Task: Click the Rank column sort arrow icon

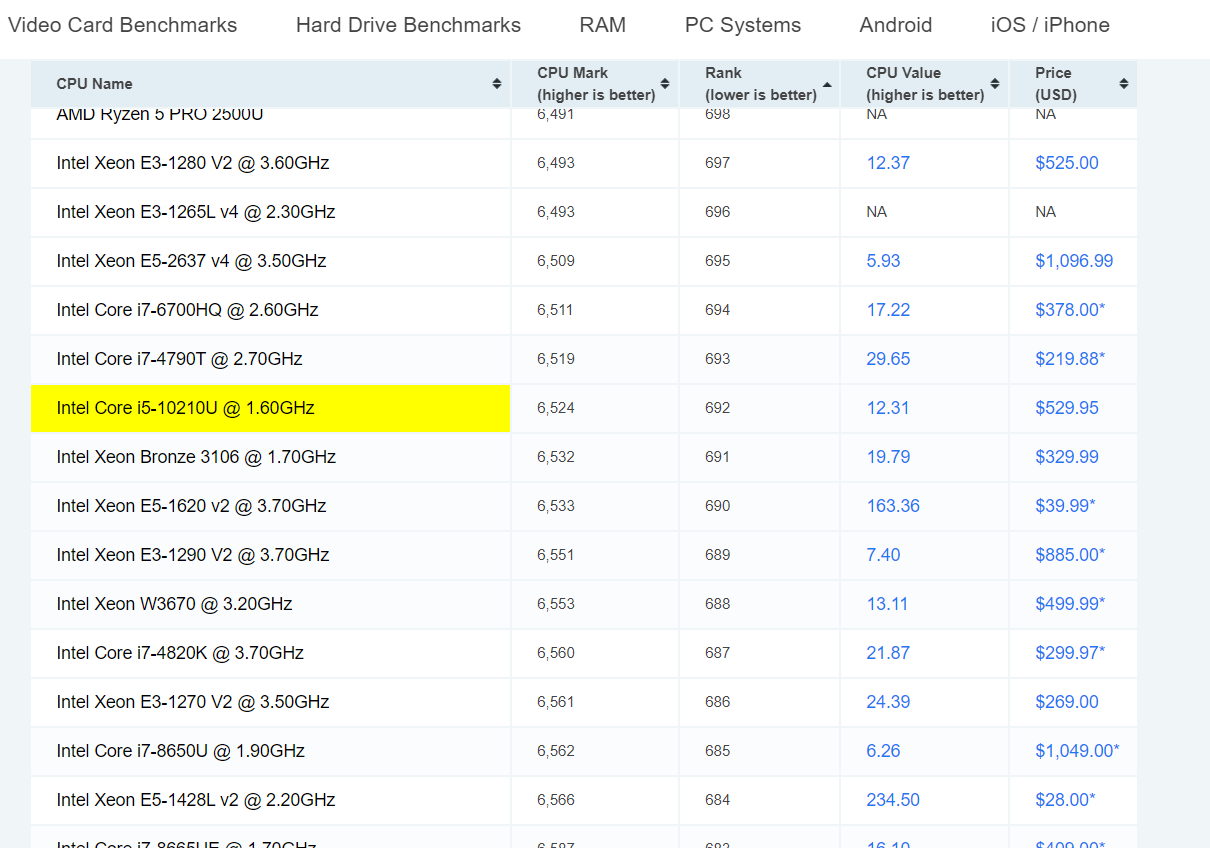Action: click(x=827, y=84)
